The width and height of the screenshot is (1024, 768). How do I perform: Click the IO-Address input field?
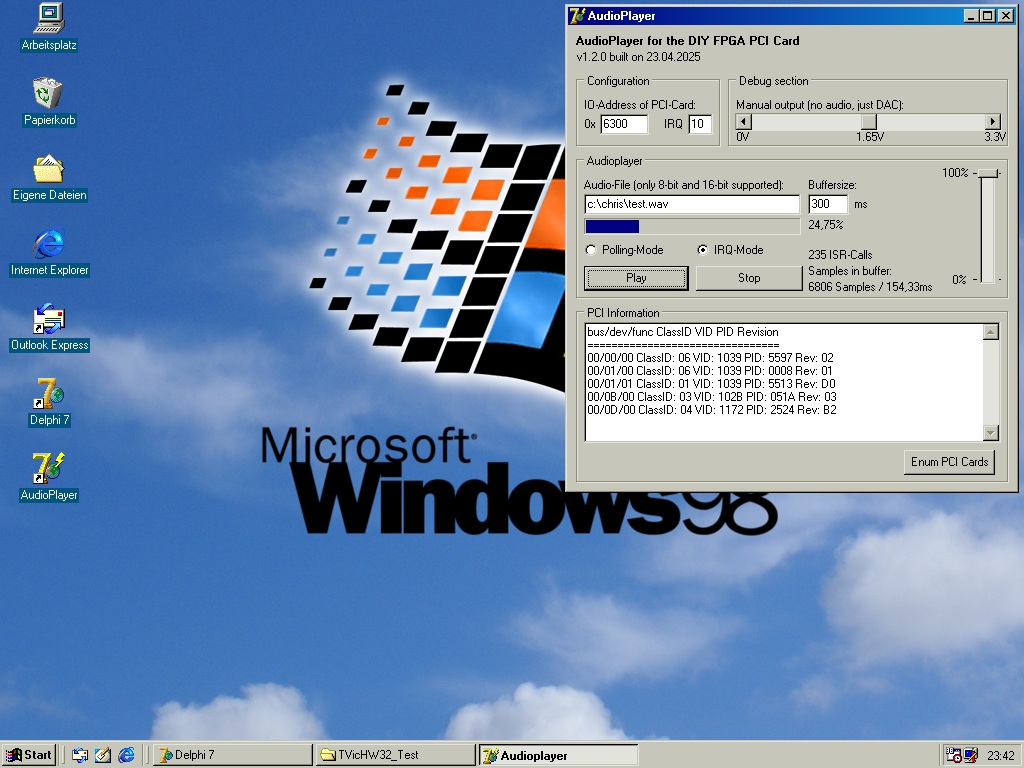624,124
